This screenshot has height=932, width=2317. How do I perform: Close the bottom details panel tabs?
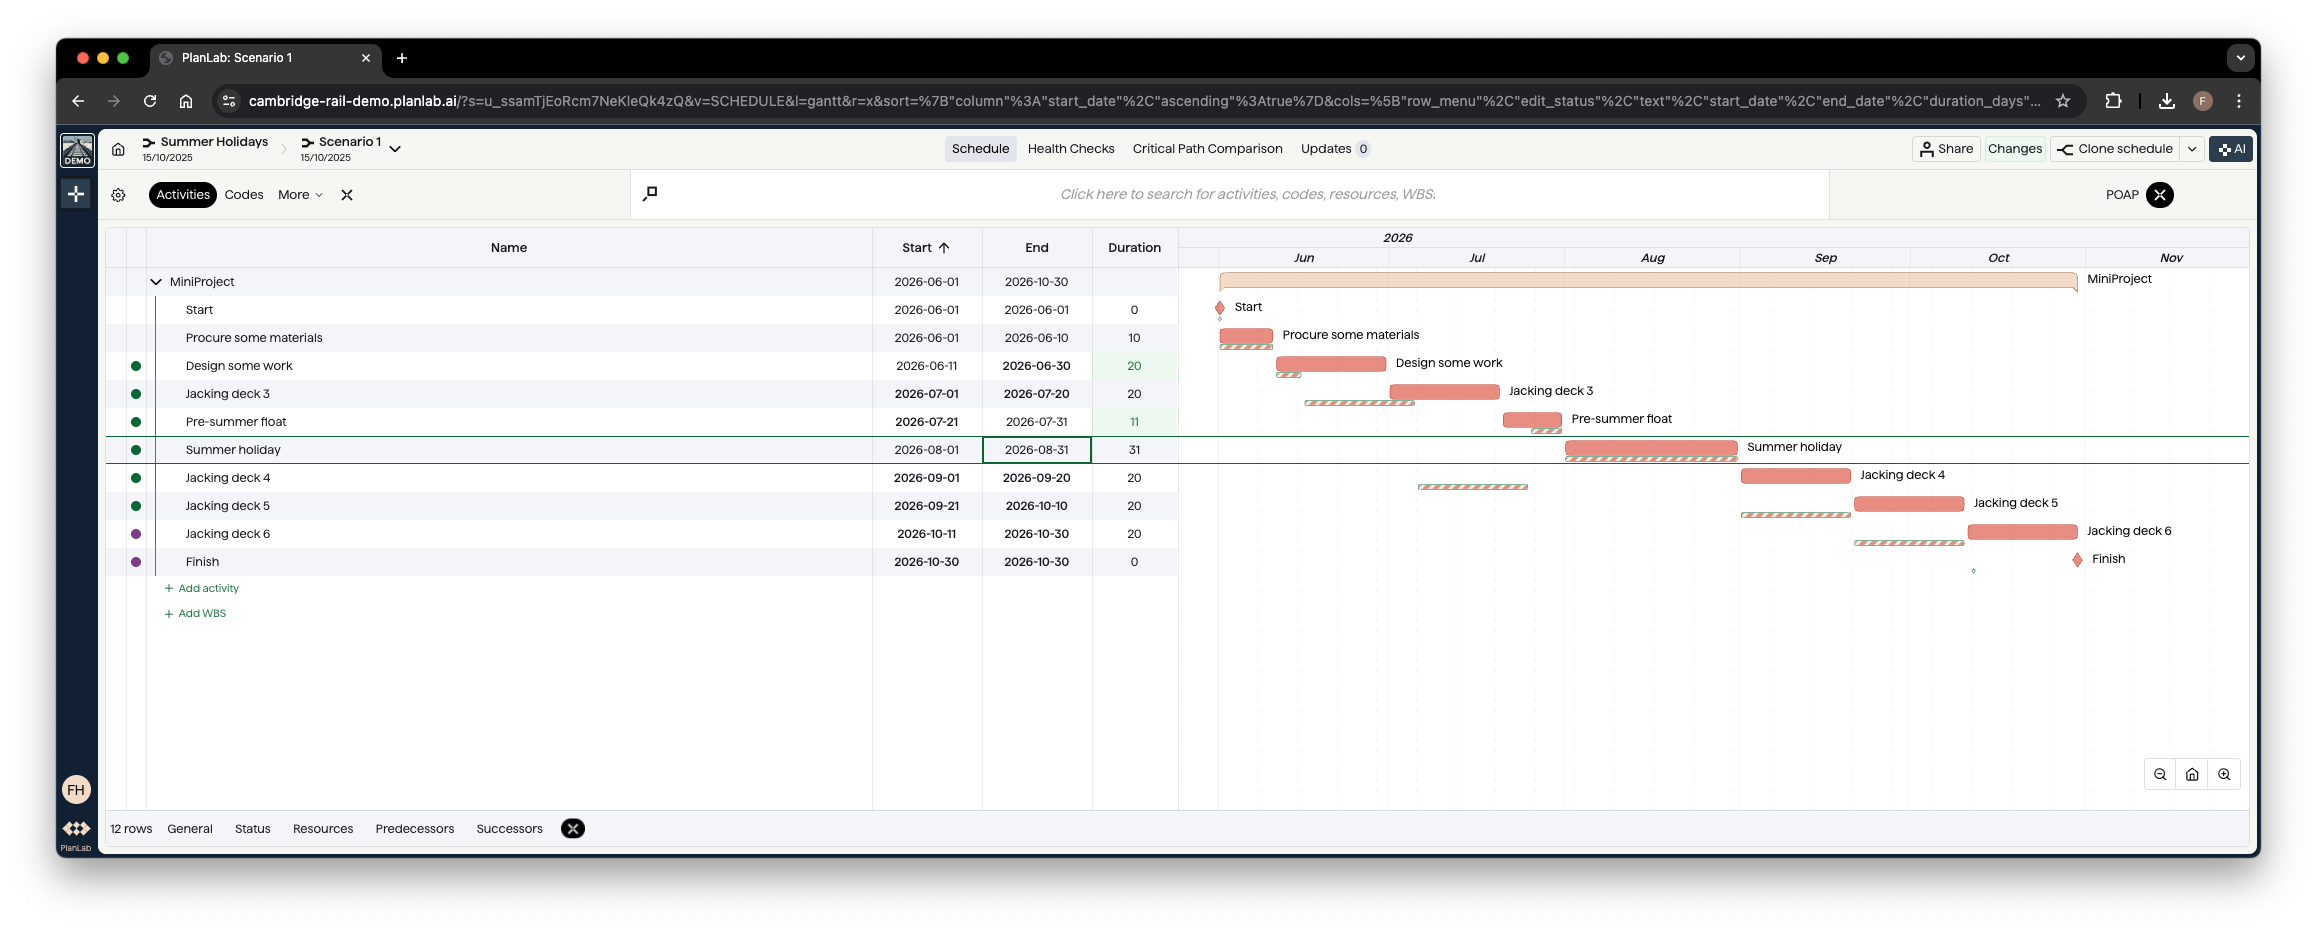coord(573,829)
